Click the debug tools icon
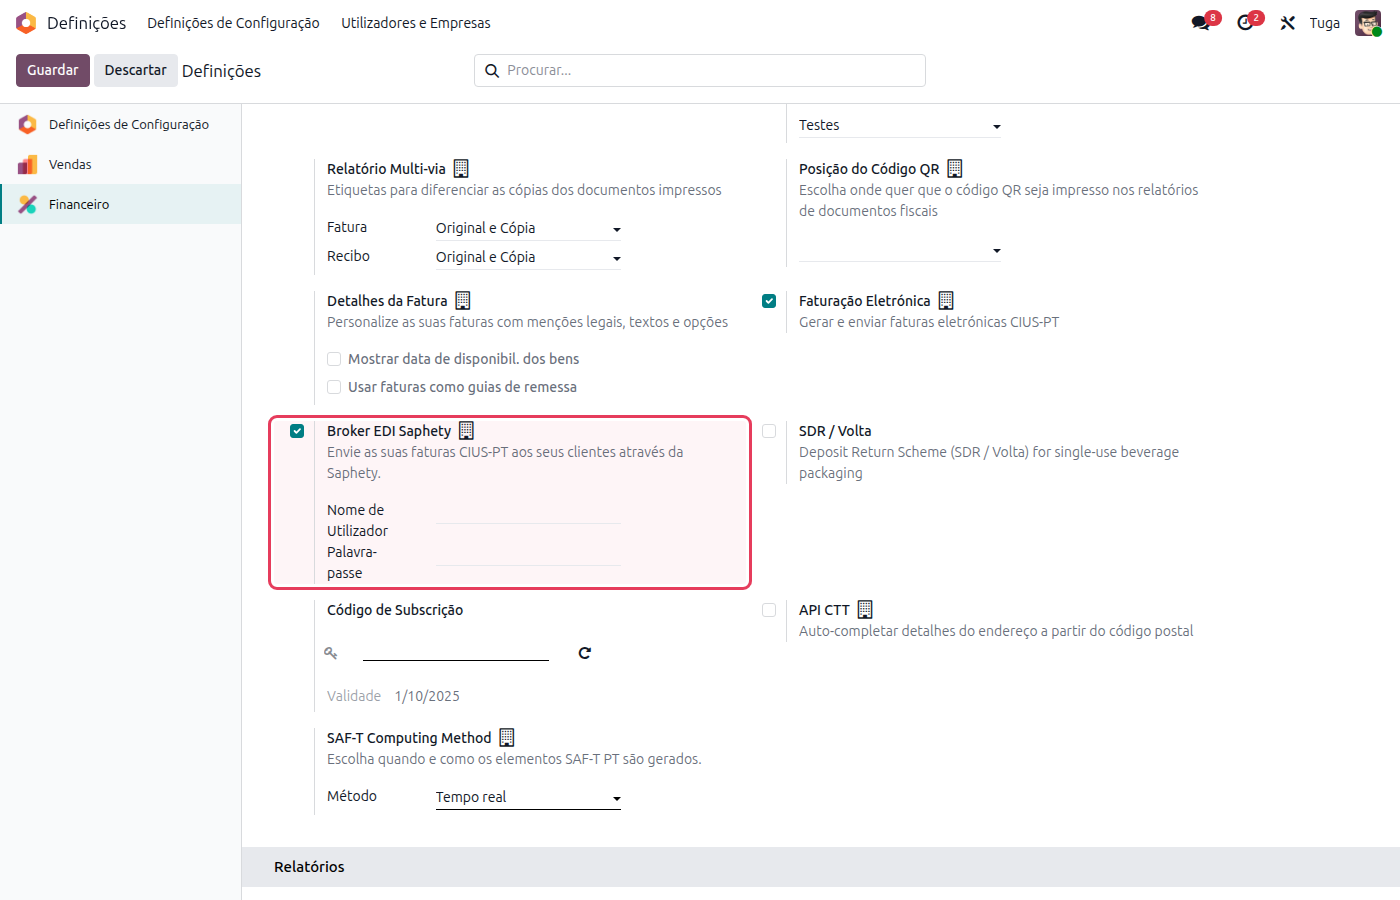The width and height of the screenshot is (1400, 900). (1288, 23)
